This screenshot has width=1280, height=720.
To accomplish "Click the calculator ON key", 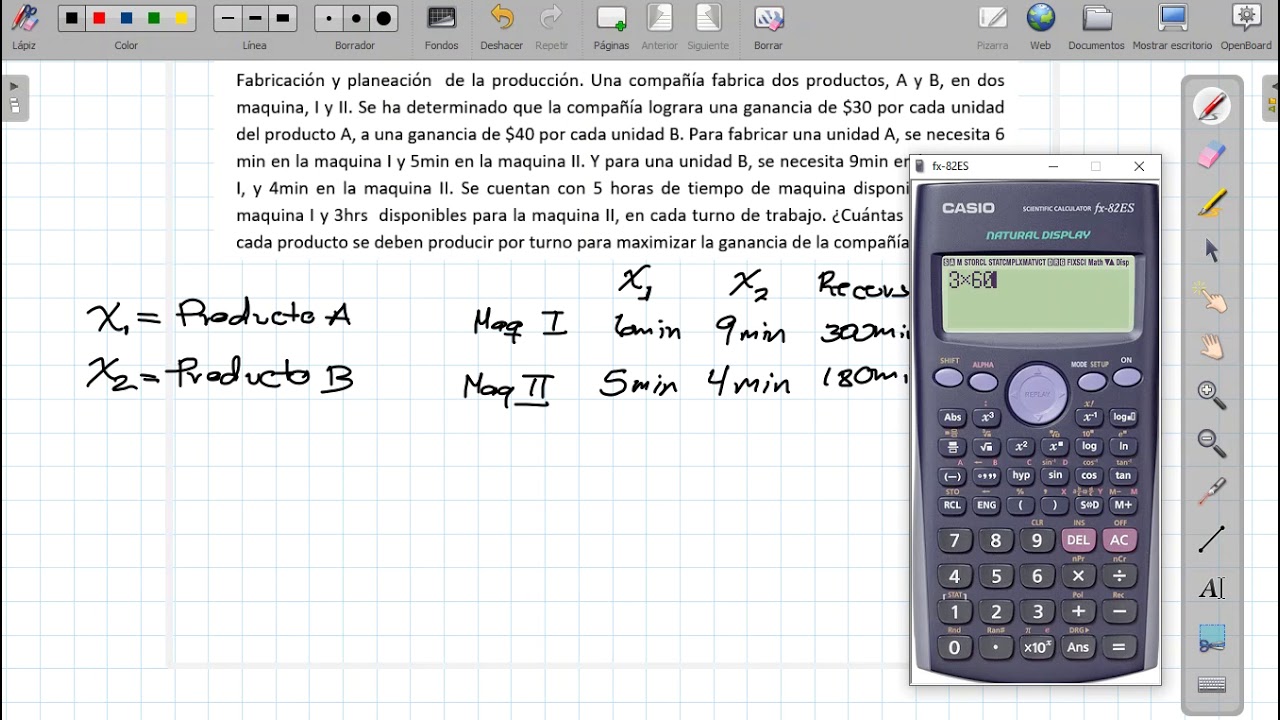I will [1127, 378].
